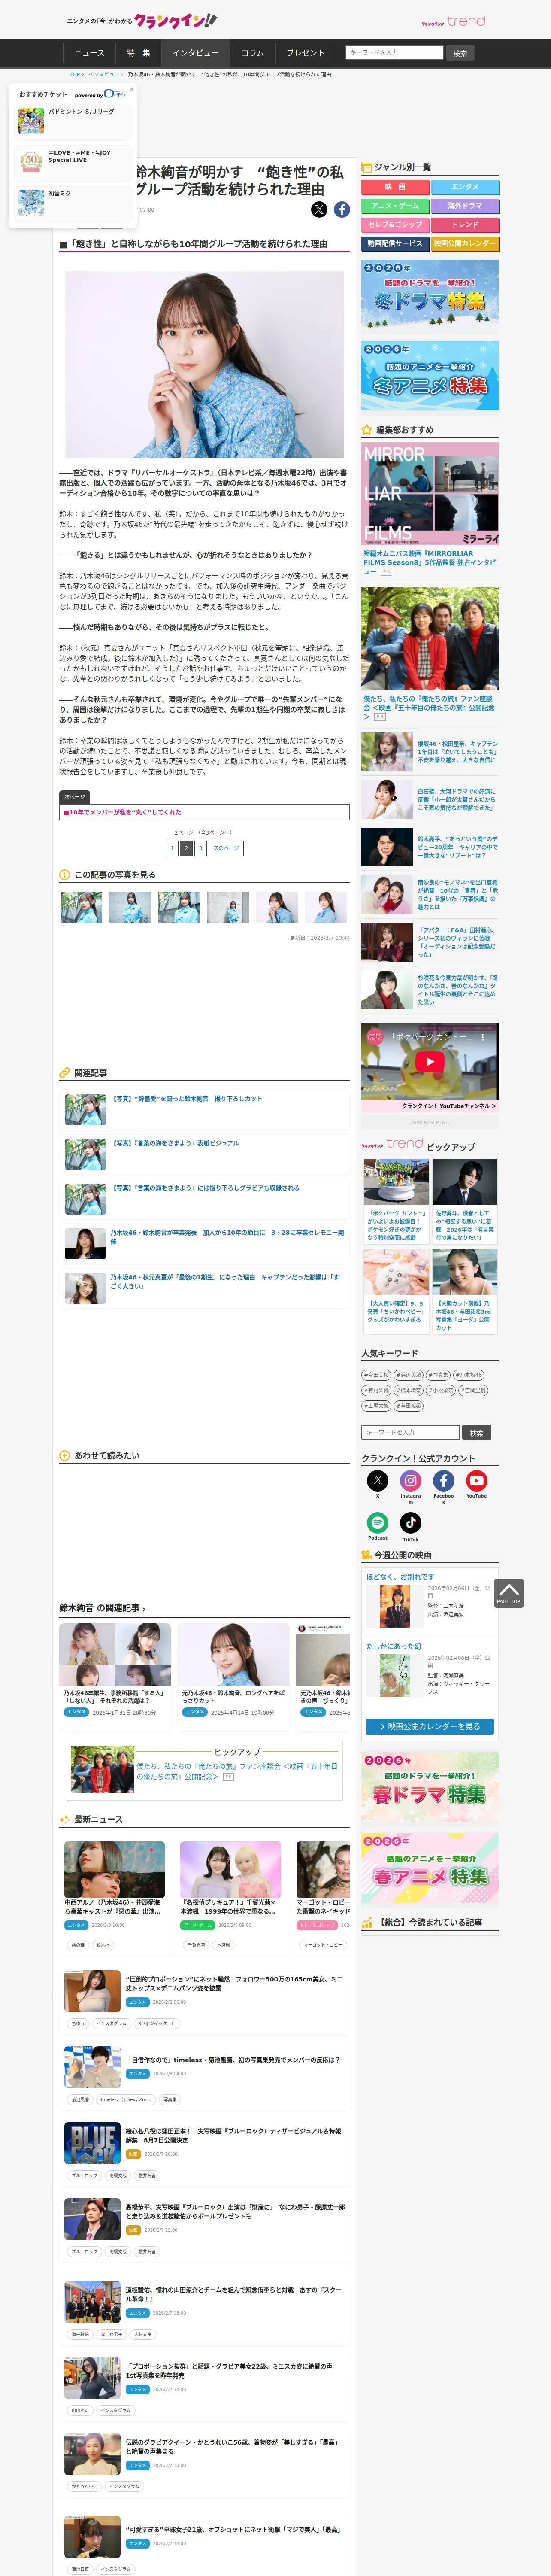The image size is (551, 2576).
Task: Open the movie ほどなく、お別れです
Action: pos(400,1576)
